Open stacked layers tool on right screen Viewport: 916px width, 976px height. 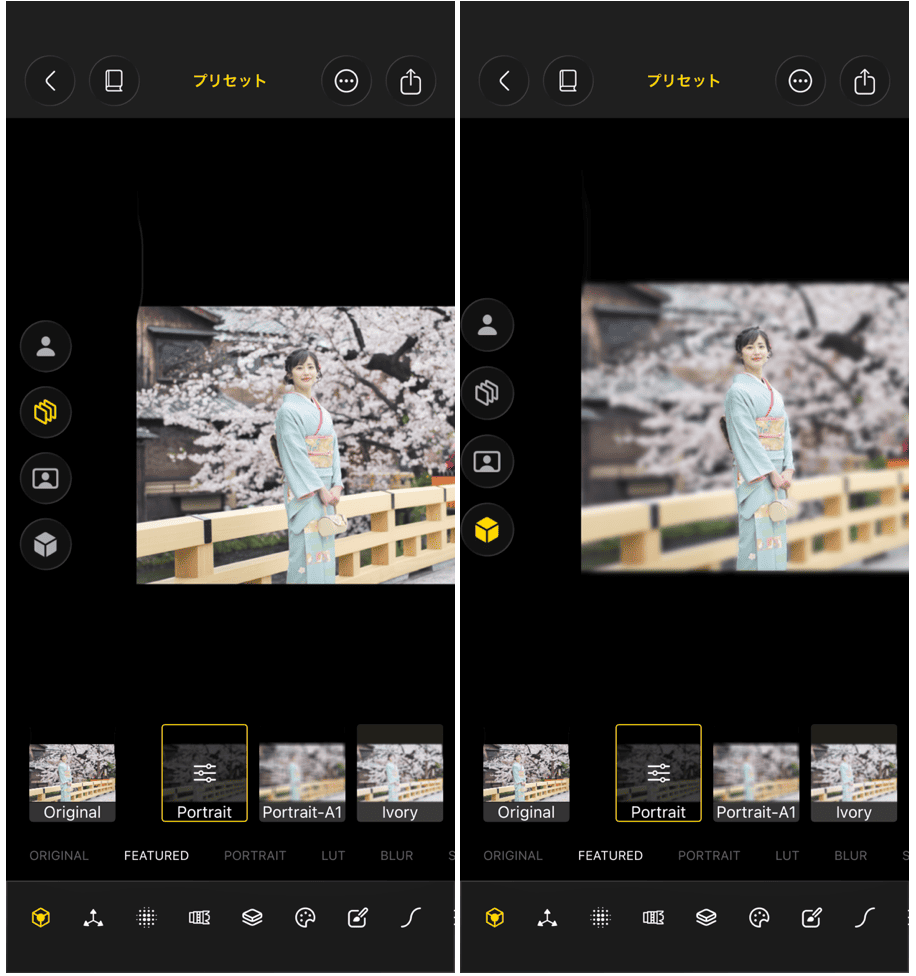coord(706,917)
